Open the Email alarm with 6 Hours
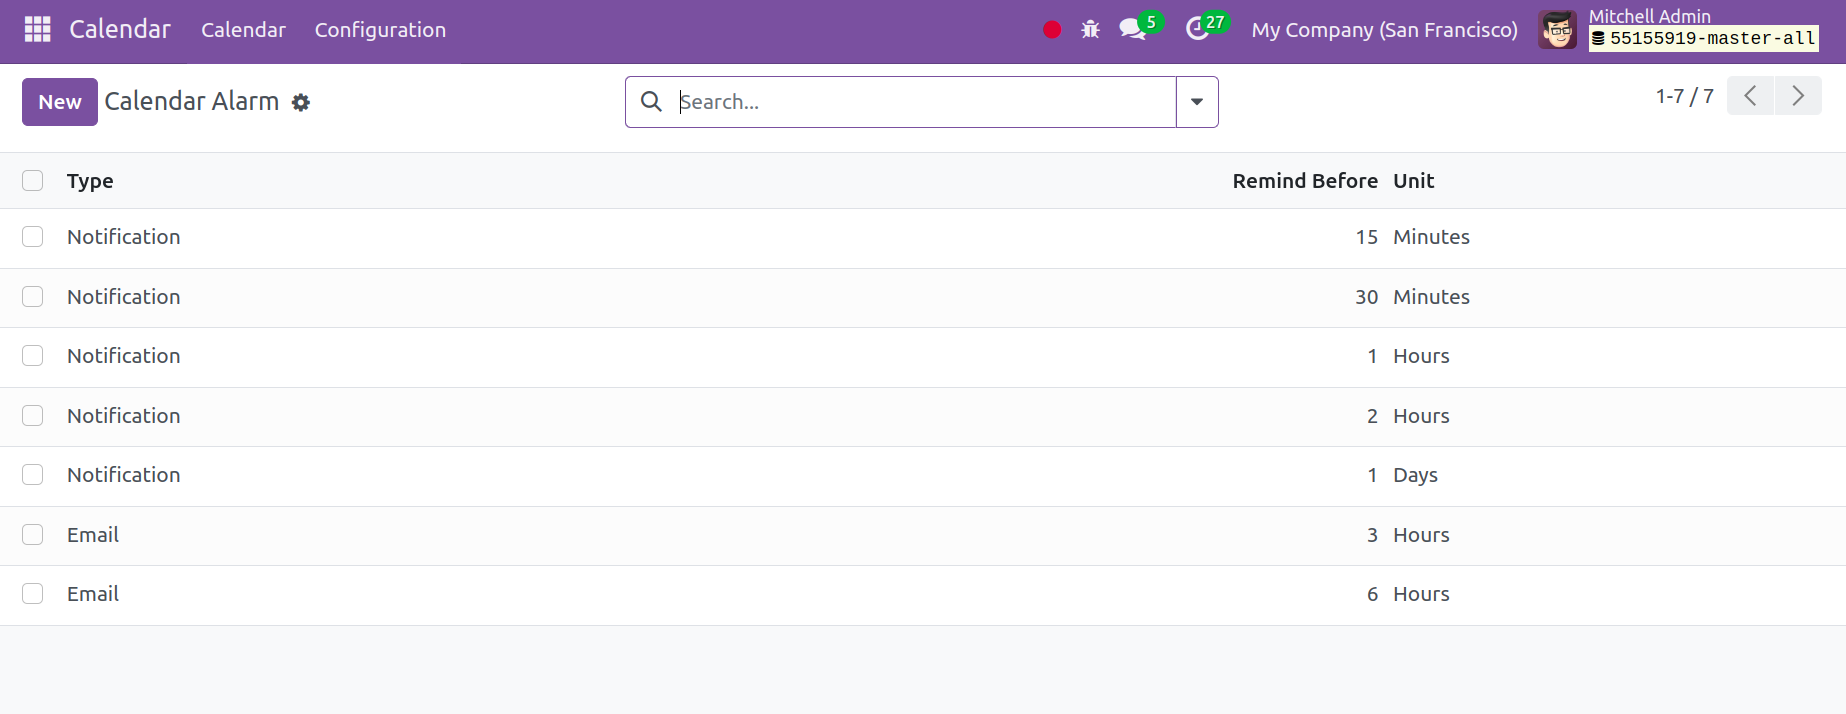The image size is (1846, 714). coord(923,595)
